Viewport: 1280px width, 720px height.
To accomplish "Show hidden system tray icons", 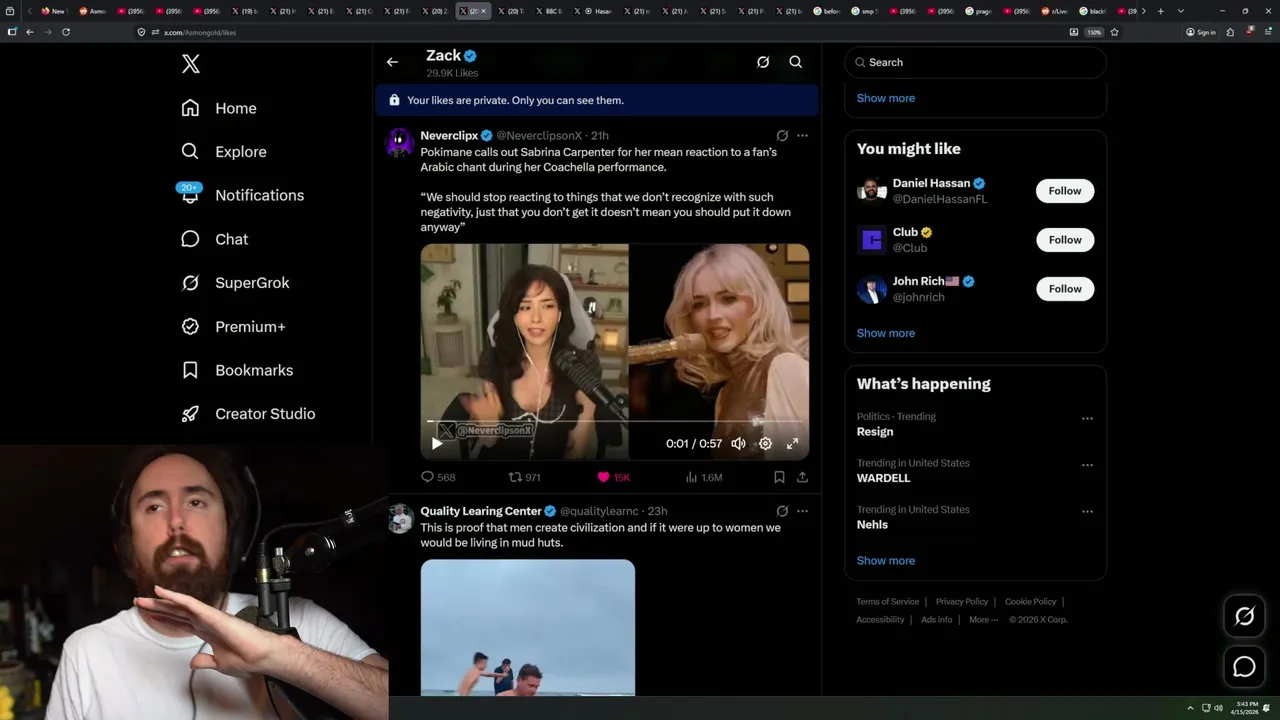I will (x=1190, y=708).
